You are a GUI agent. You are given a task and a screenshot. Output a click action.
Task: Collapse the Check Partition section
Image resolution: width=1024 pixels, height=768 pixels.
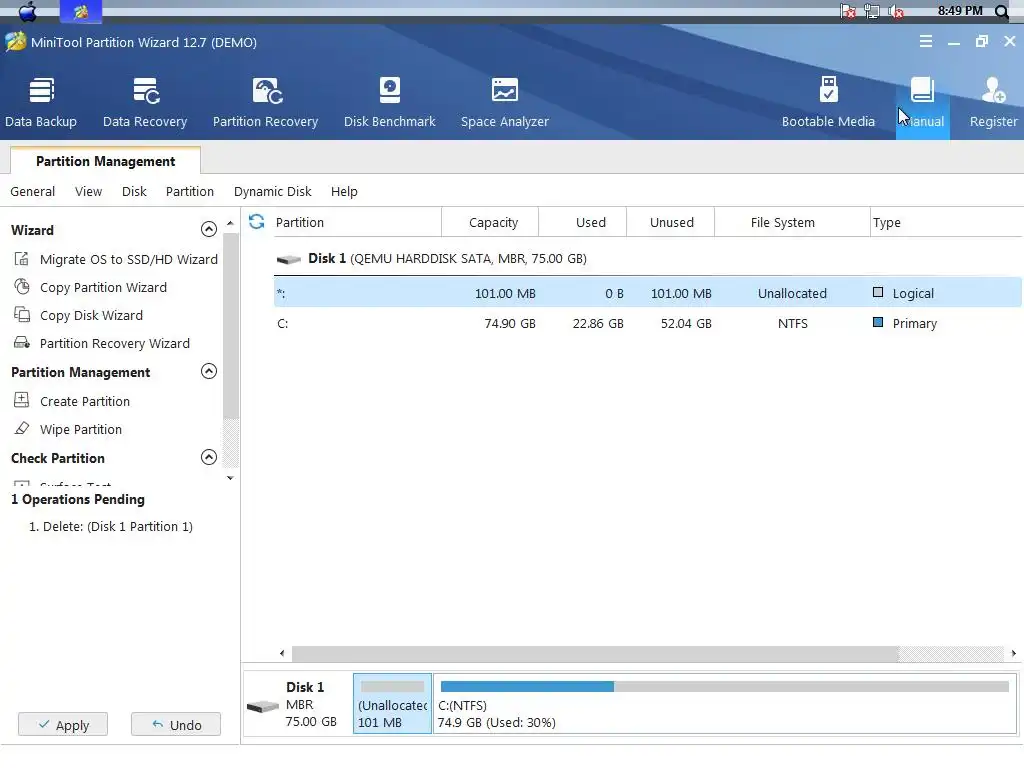point(208,457)
